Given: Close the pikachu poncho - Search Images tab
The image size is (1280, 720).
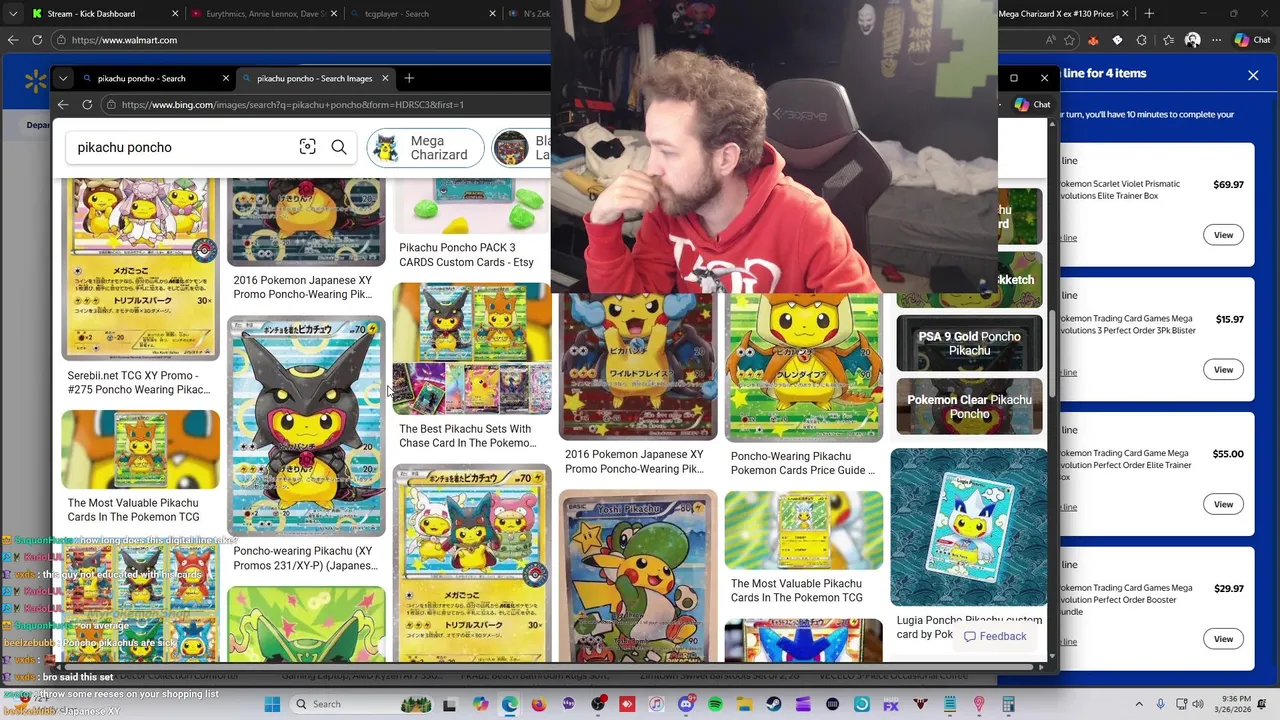Looking at the screenshot, I should click(x=384, y=78).
